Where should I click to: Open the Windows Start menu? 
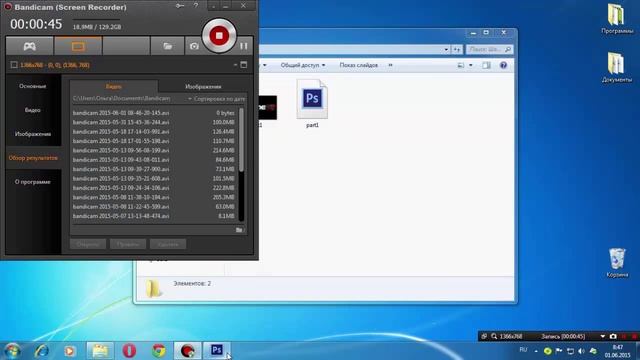[x=12, y=351]
